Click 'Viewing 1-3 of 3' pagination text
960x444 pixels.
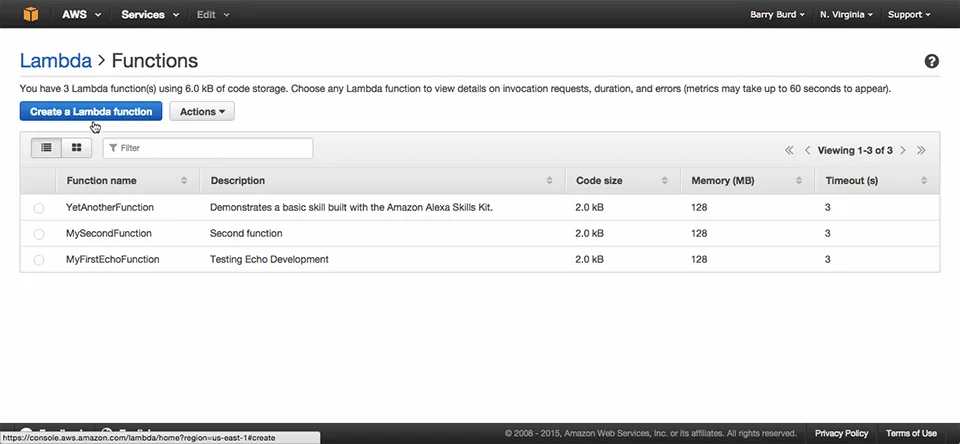tap(855, 150)
